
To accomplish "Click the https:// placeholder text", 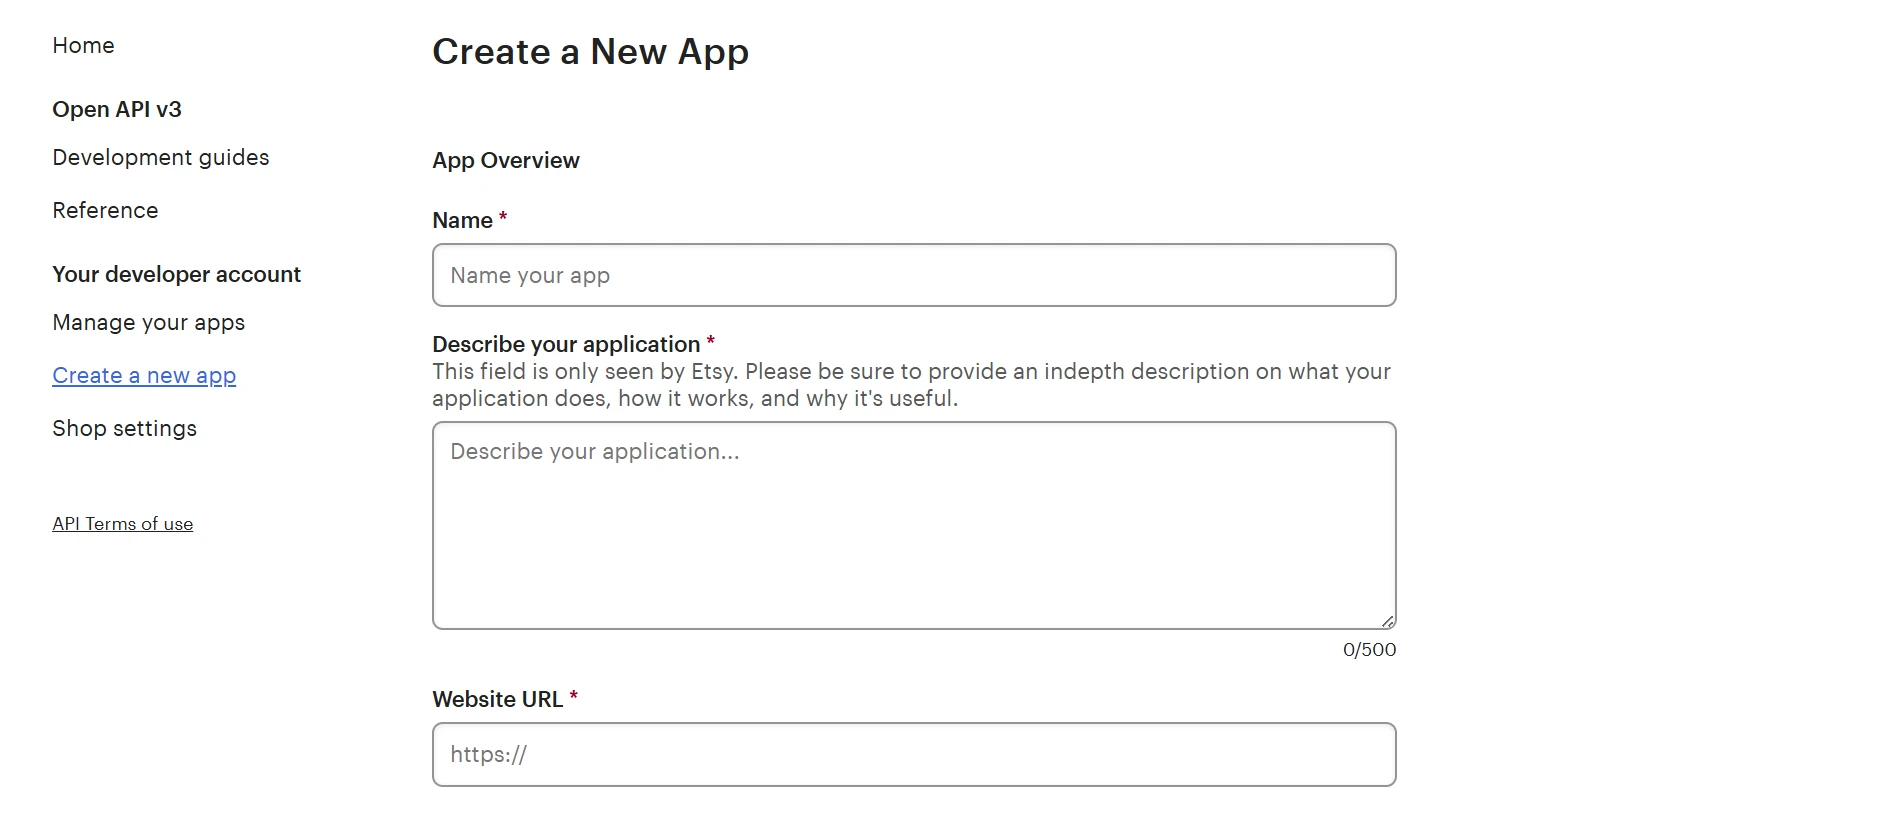I will click(x=487, y=754).
